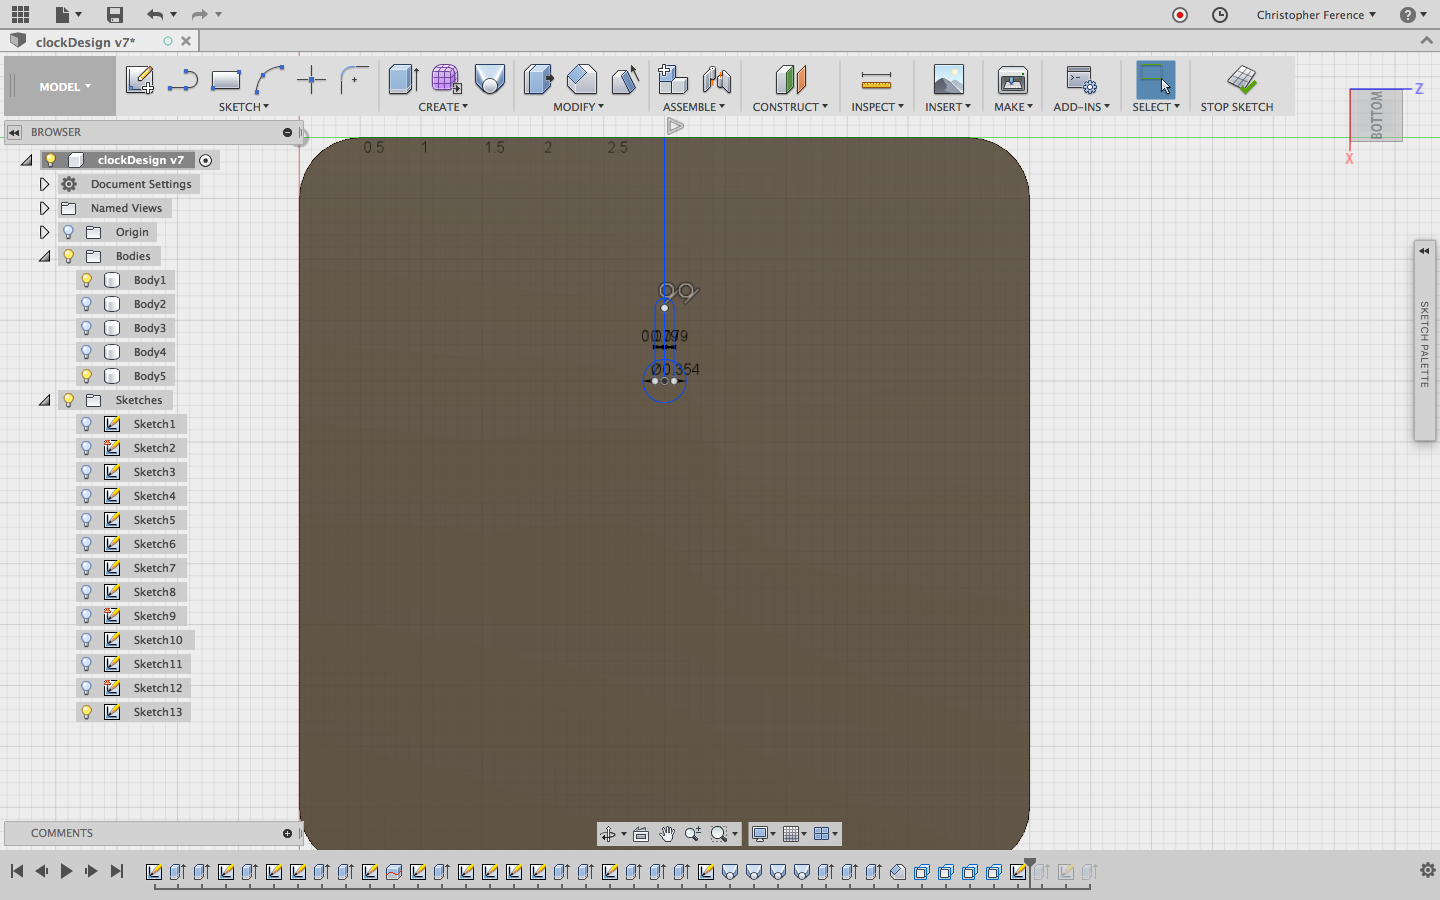Choose the Rectangle sketch tool
1440x900 pixels.
coord(226,80)
